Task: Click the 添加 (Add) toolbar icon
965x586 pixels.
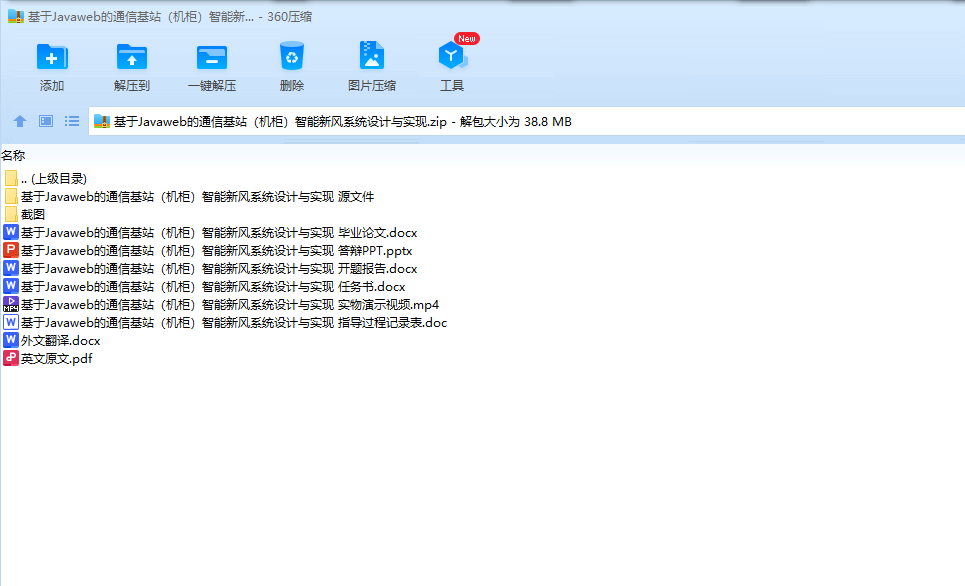Action: pyautogui.click(x=52, y=57)
